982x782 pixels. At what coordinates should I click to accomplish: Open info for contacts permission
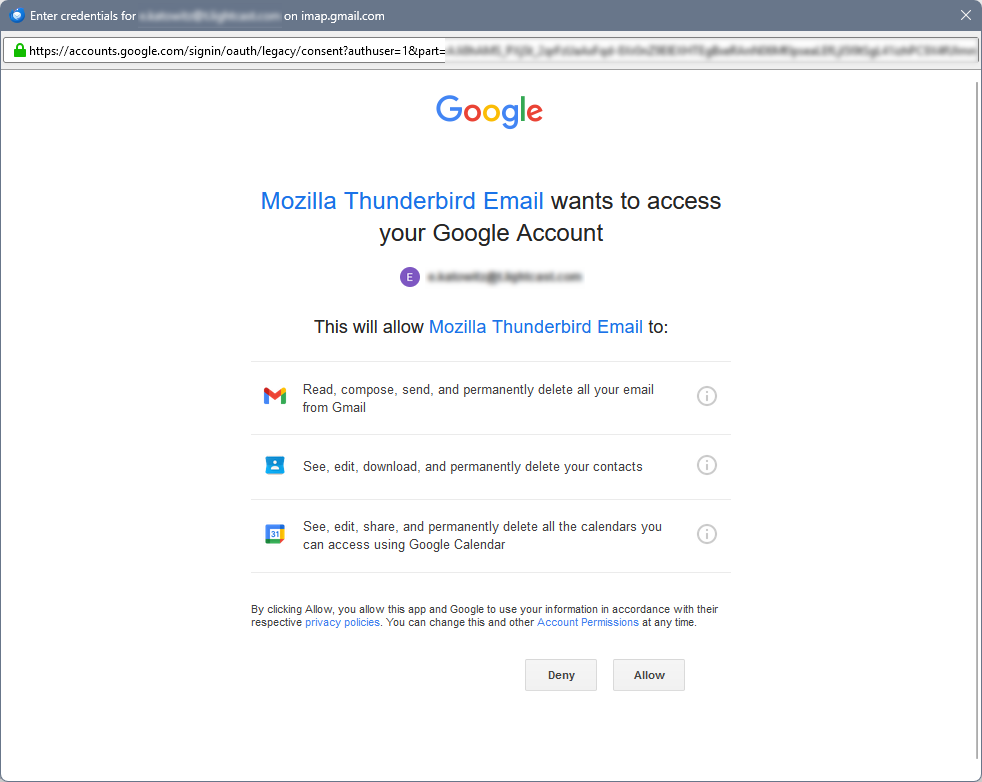click(x=706, y=465)
